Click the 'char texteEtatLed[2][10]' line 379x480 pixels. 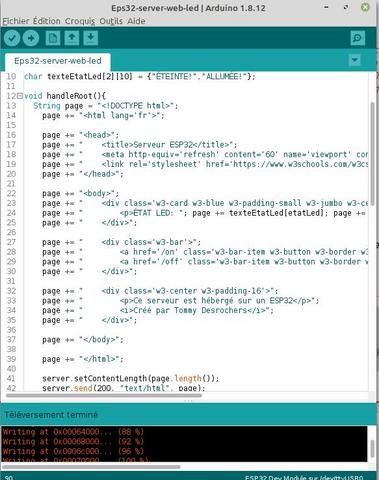(x=140, y=77)
